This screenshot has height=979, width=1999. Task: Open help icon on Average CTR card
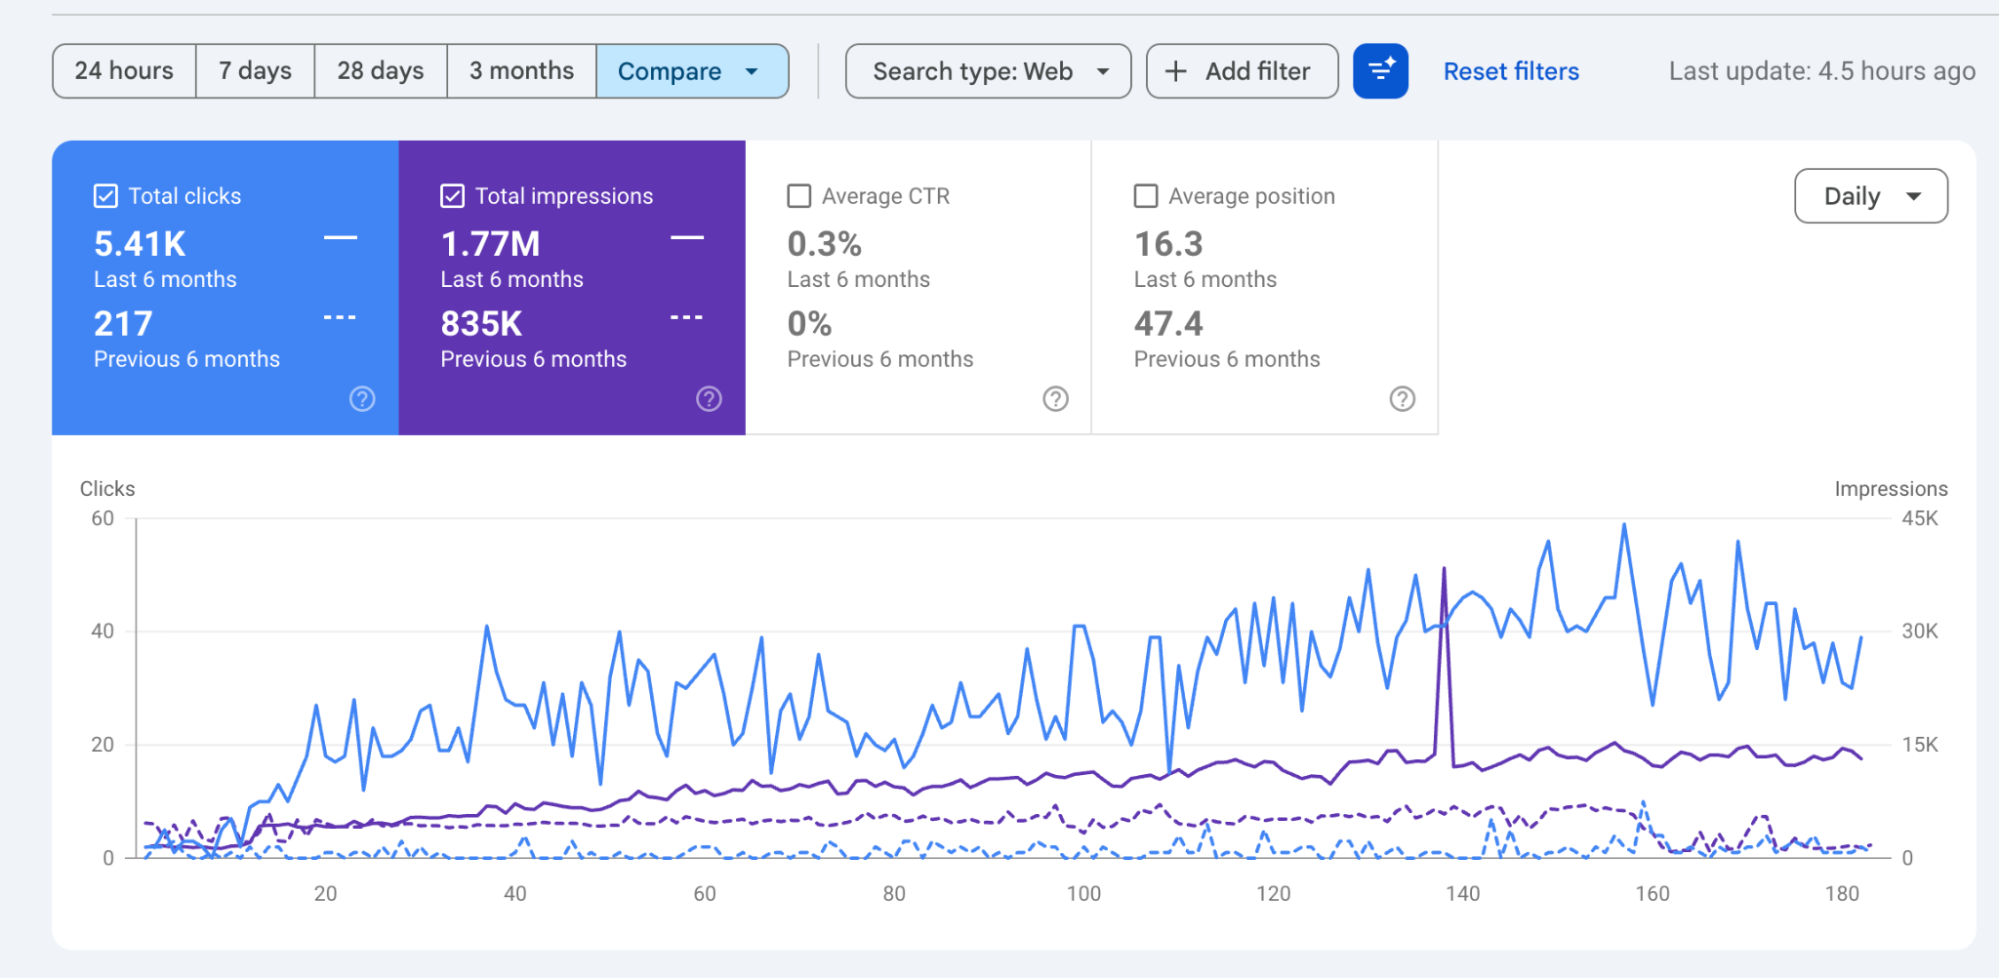pyautogui.click(x=1055, y=399)
